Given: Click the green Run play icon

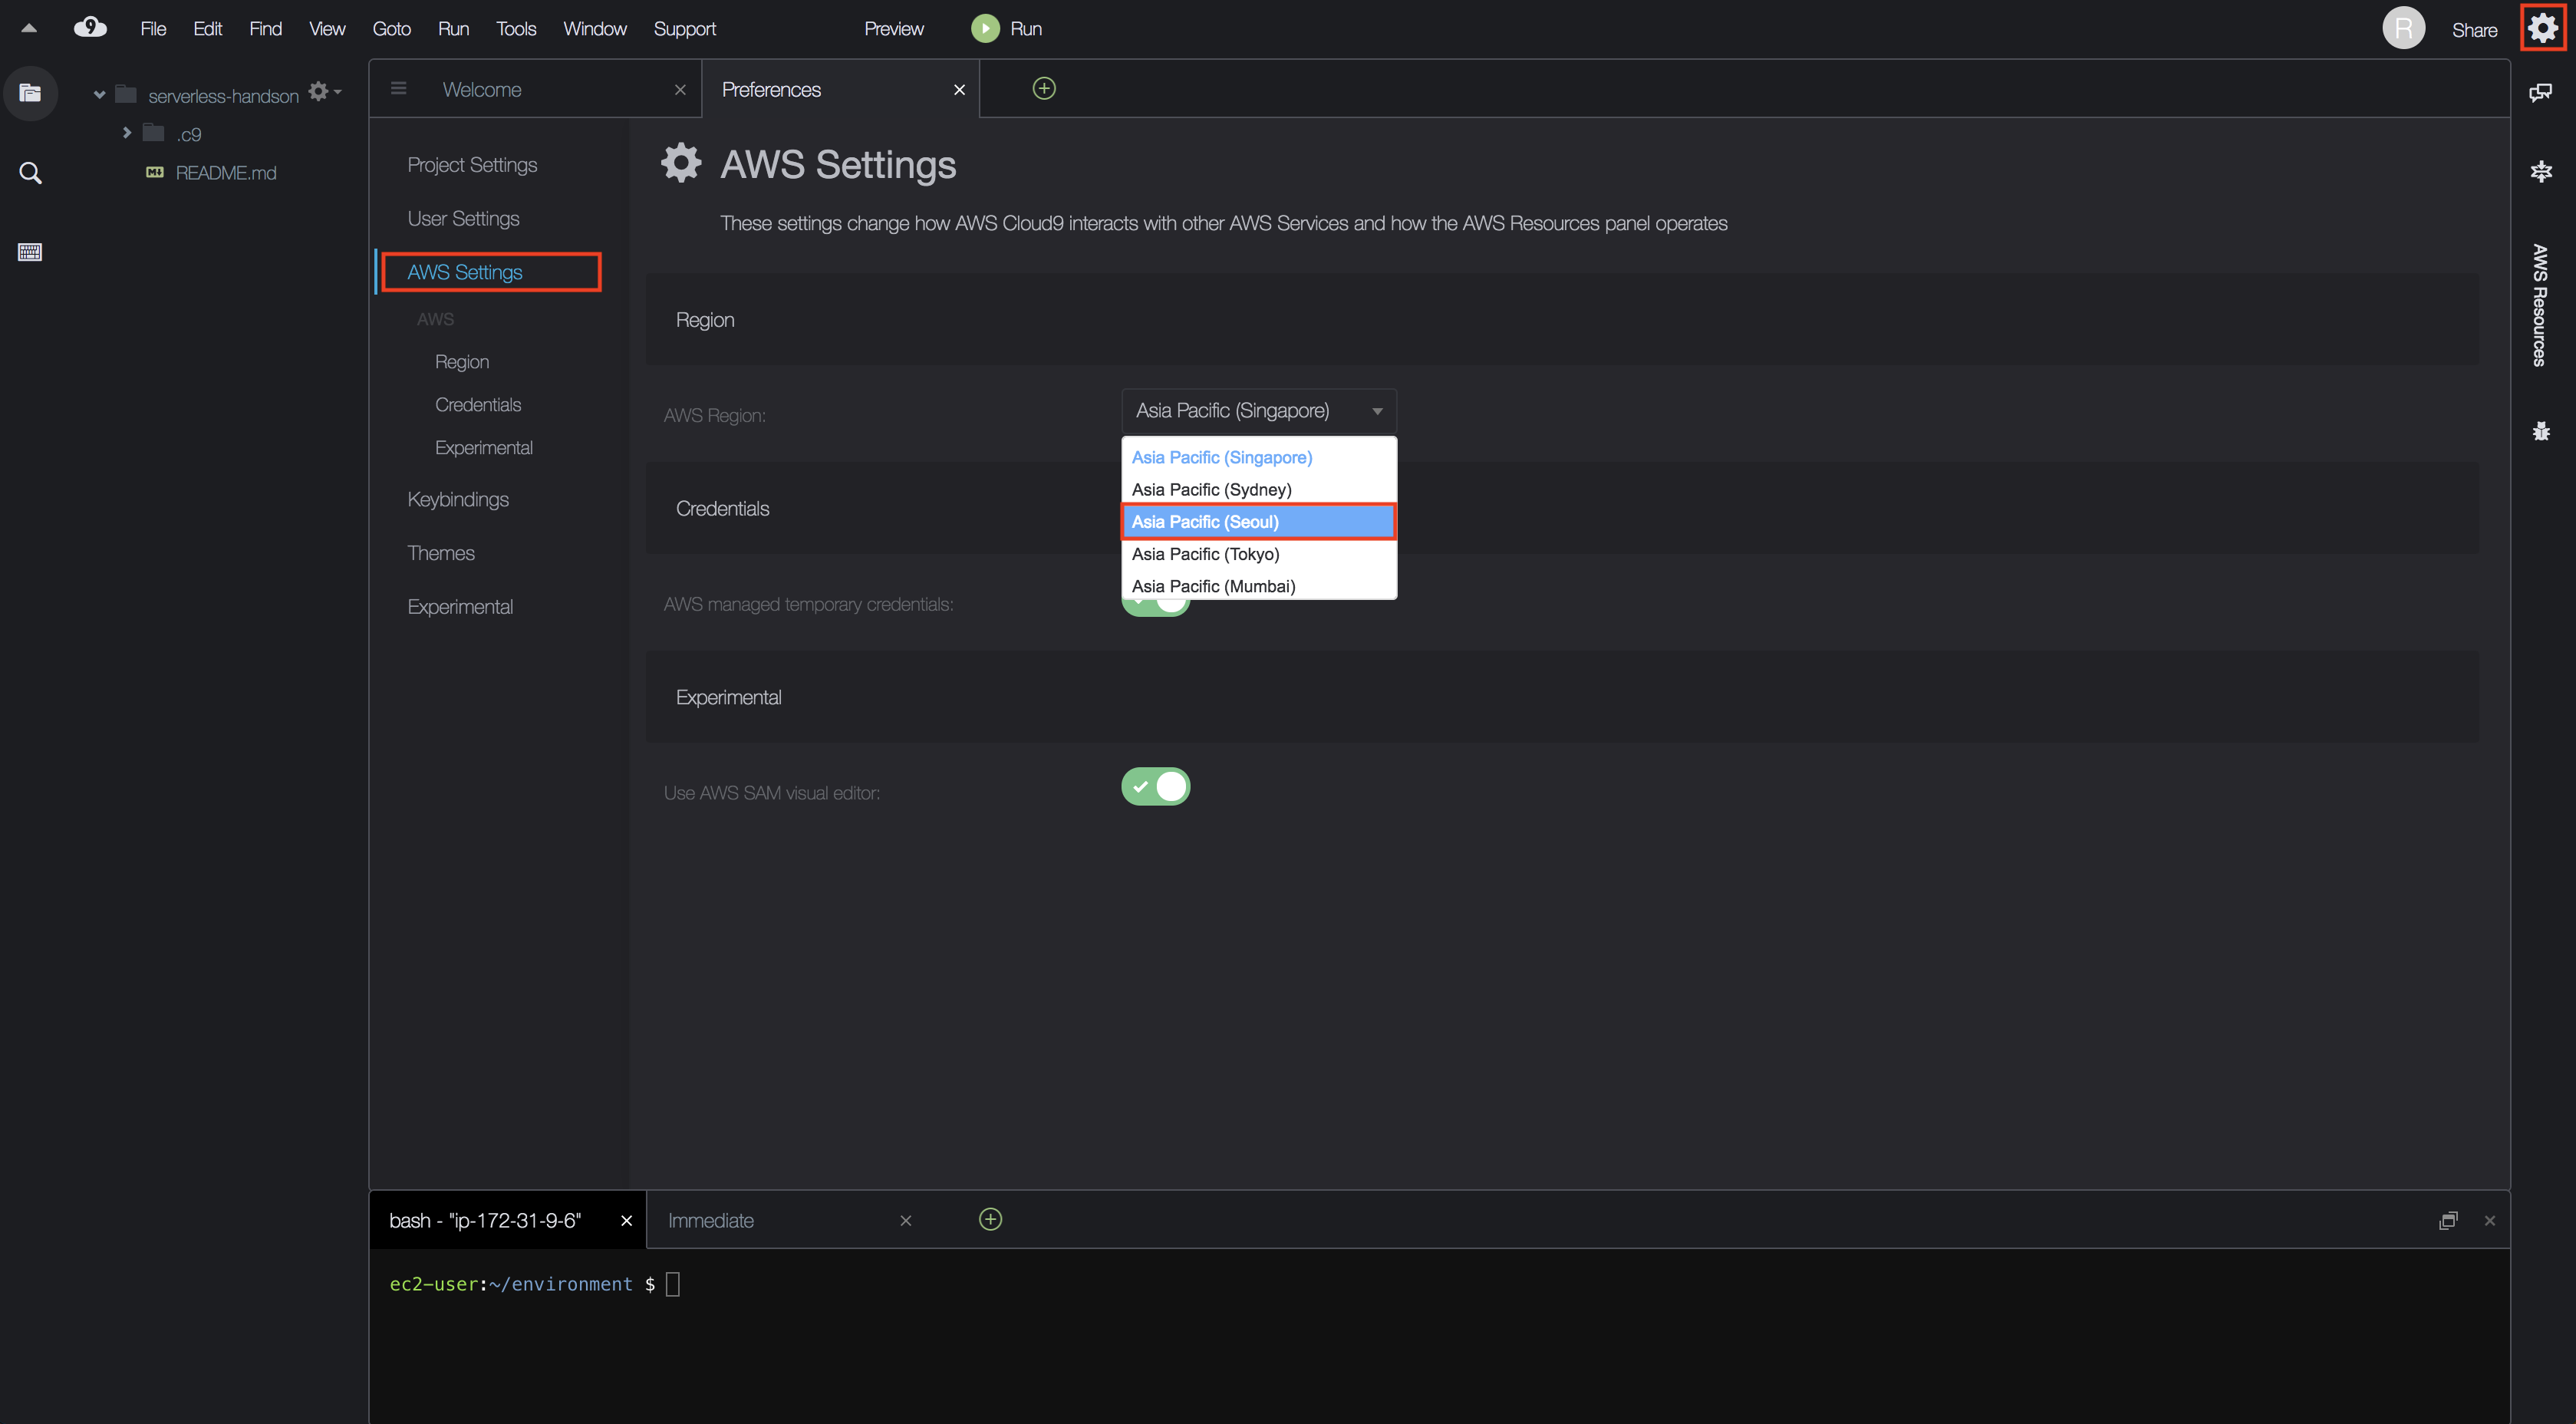Looking at the screenshot, I should 985,28.
